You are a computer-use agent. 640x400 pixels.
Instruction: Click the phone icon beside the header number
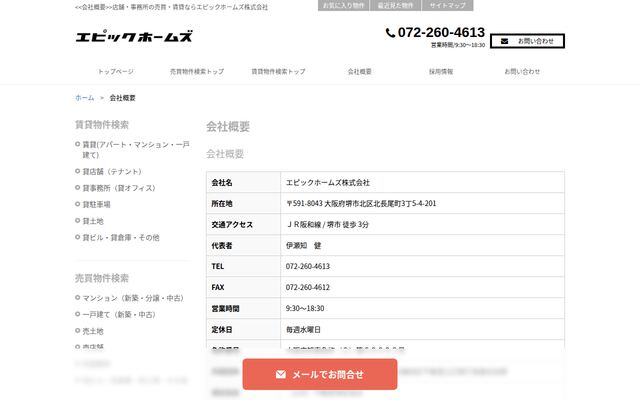tap(391, 33)
